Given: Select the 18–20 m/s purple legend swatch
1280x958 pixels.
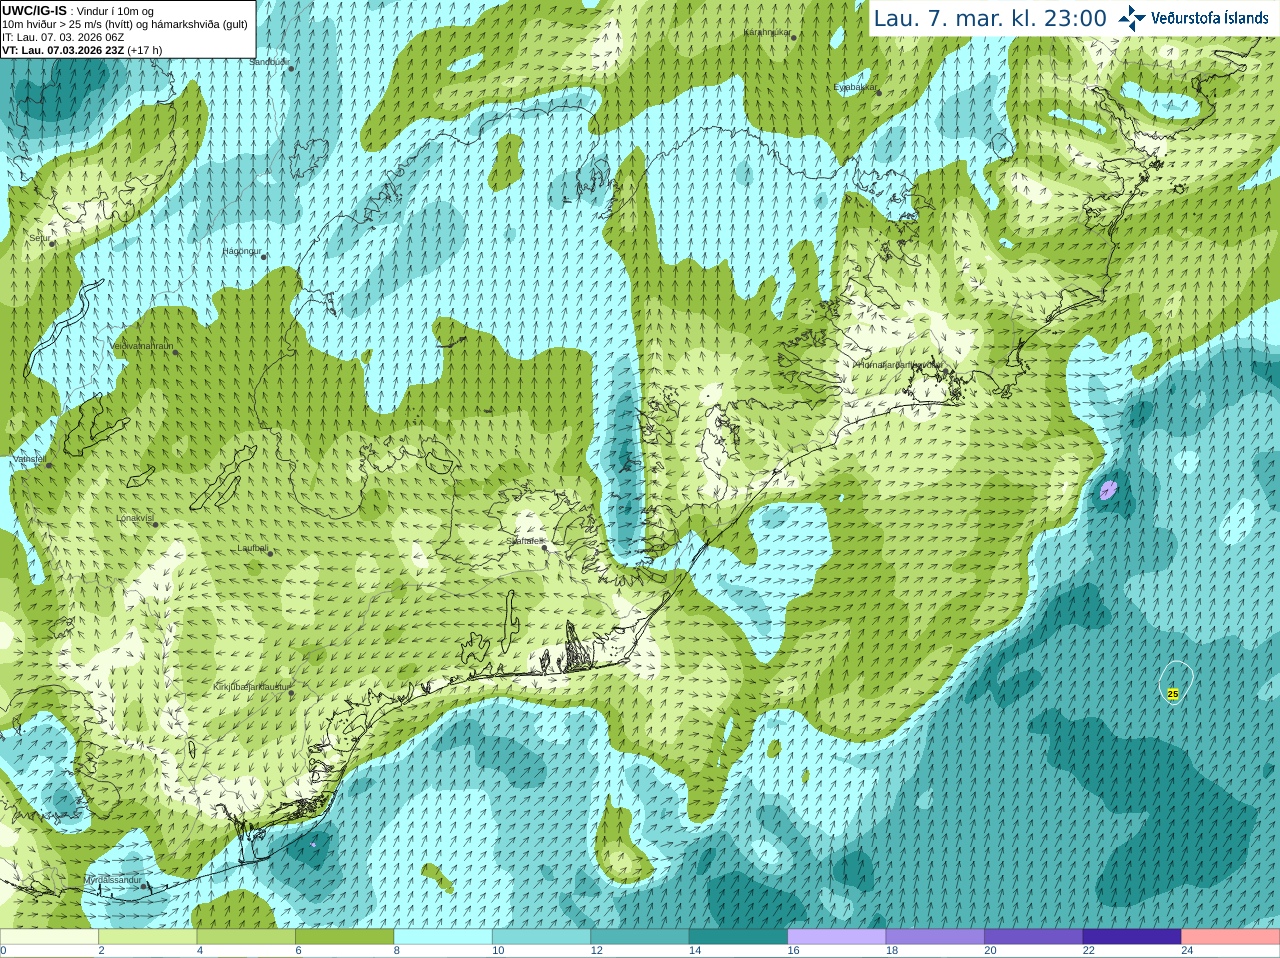Looking at the screenshot, I should point(935,936).
